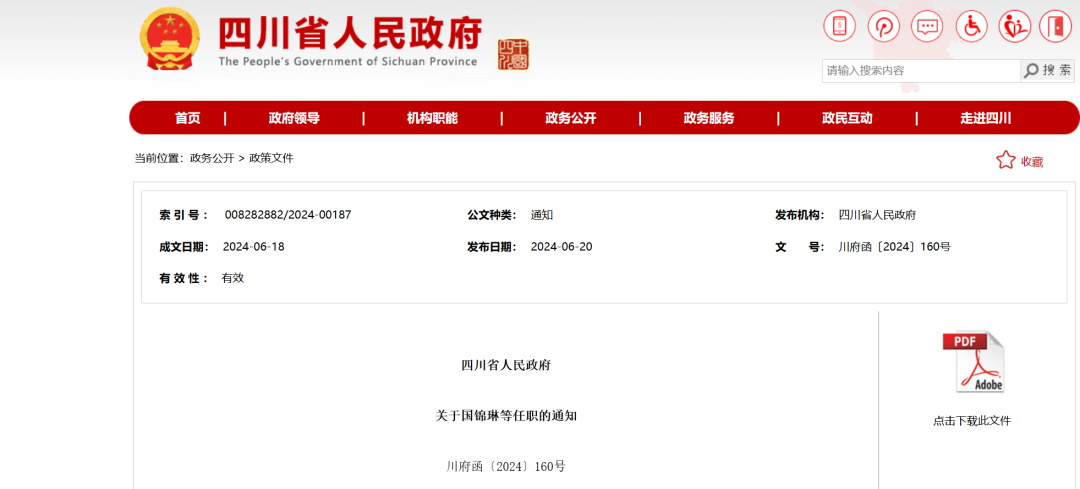The height and width of the screenshot is (489, 1080).
Task: Open the chat message bubble icon
Action: [927, 26]
